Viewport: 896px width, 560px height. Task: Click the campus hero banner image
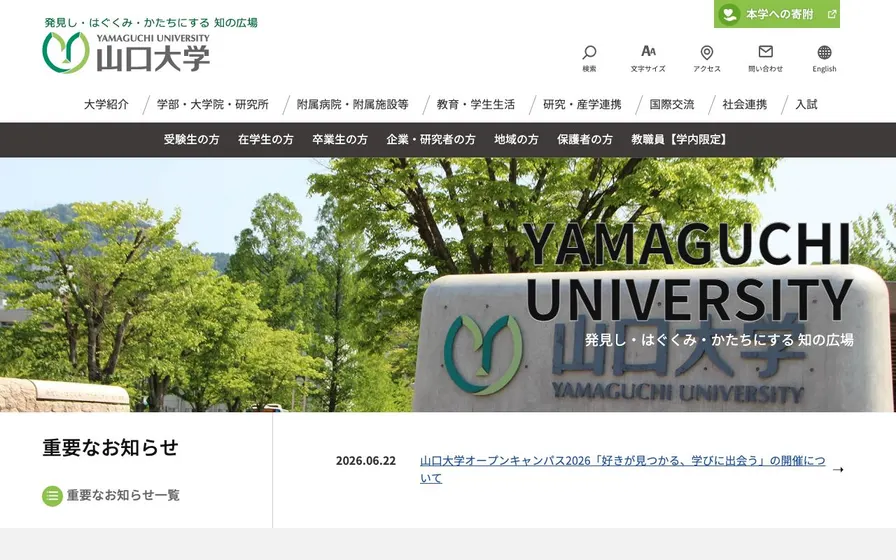448,285
